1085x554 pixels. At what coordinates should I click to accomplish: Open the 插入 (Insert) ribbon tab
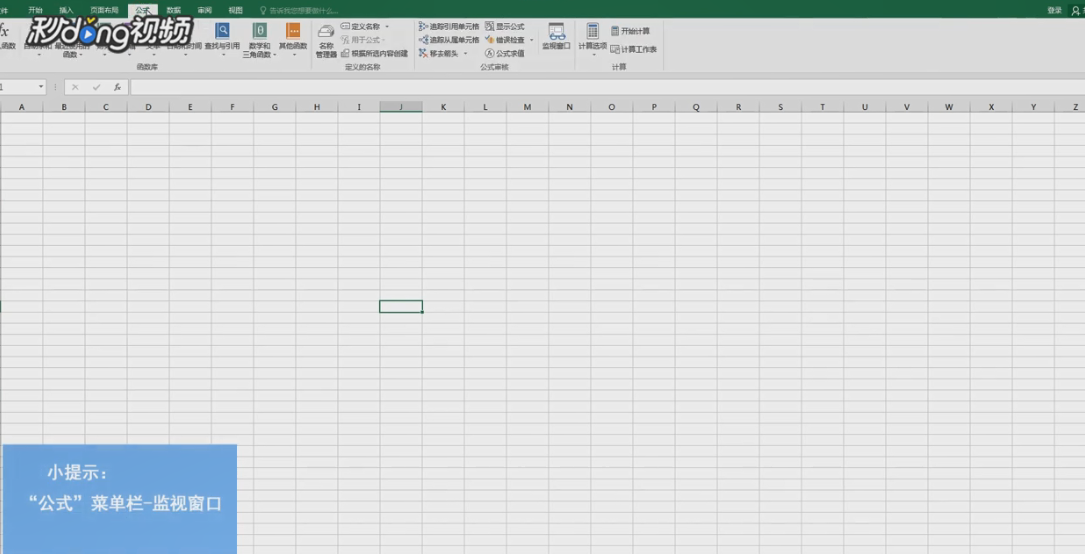[x=66, y=10]
